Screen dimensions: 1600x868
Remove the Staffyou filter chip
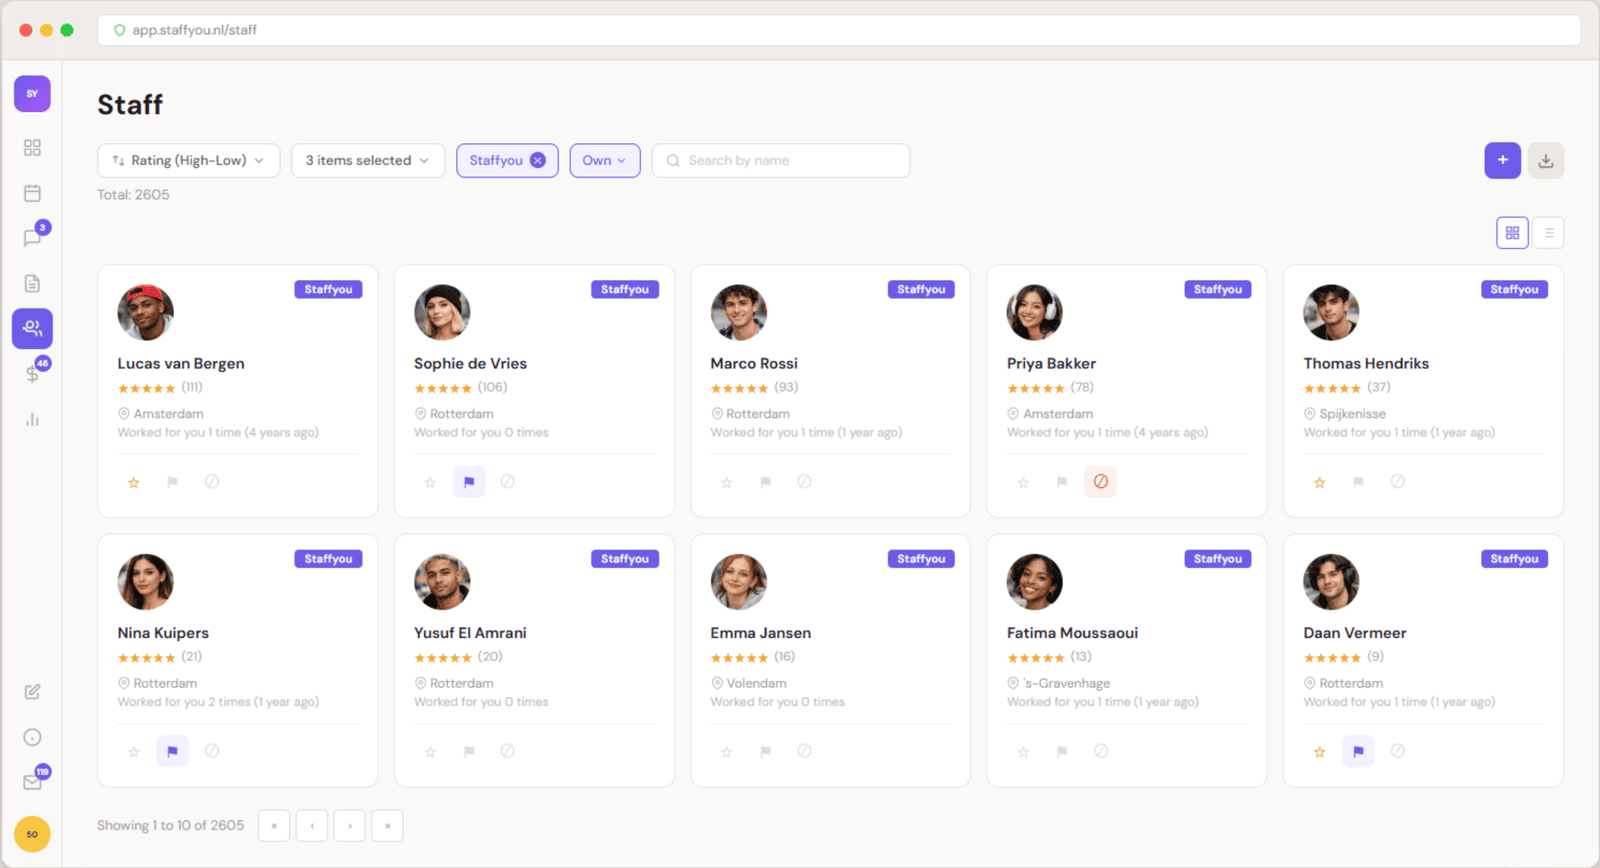click(x=538, y=160)
